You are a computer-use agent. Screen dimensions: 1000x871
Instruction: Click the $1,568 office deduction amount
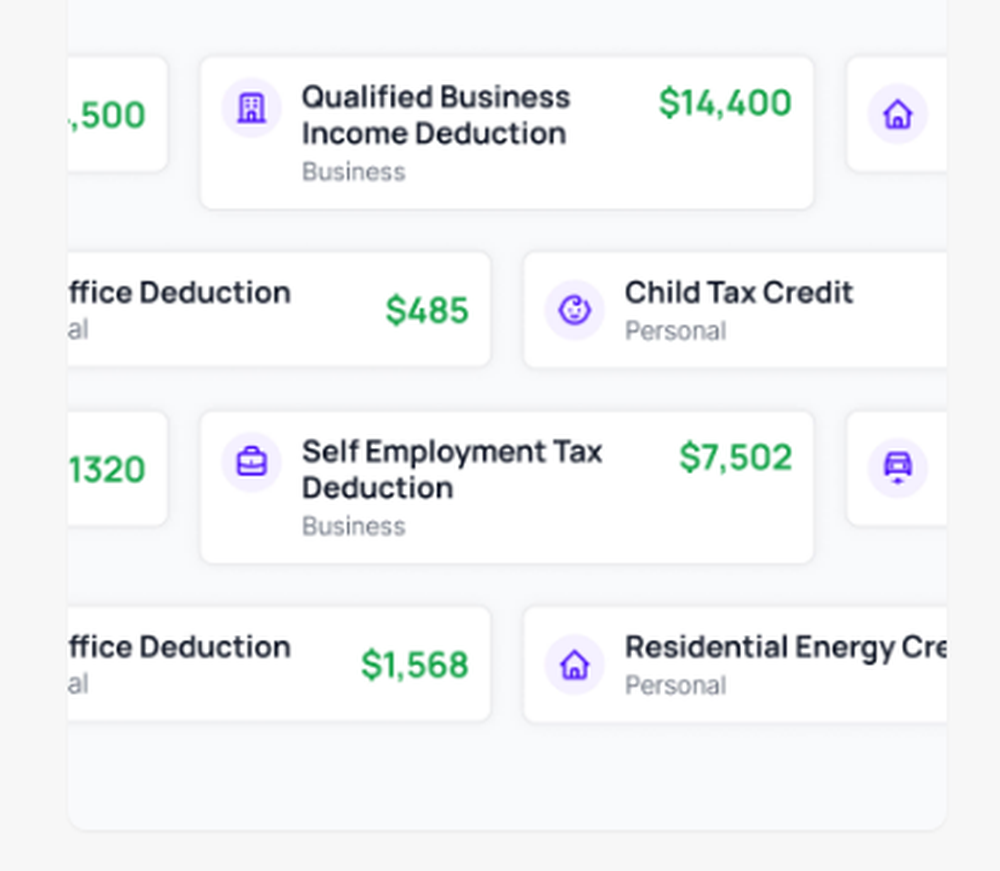coord(414,665)
